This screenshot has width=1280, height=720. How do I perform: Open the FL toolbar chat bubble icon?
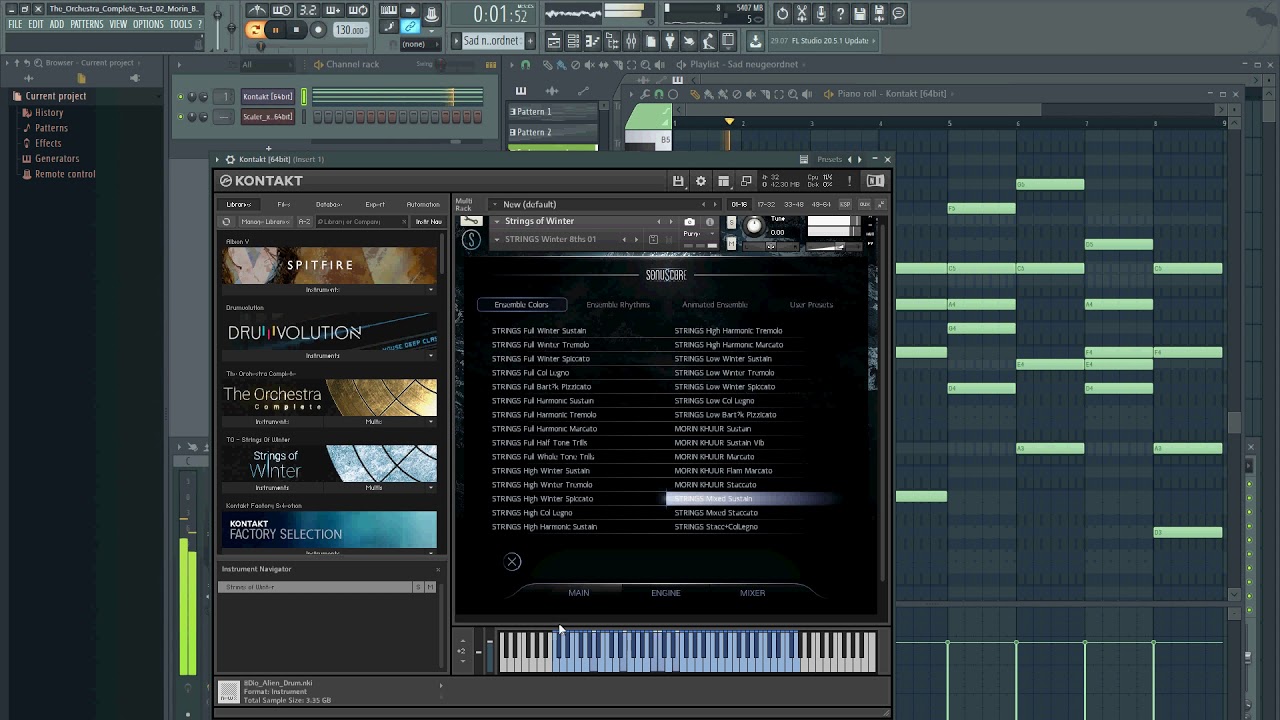[898, 13]
